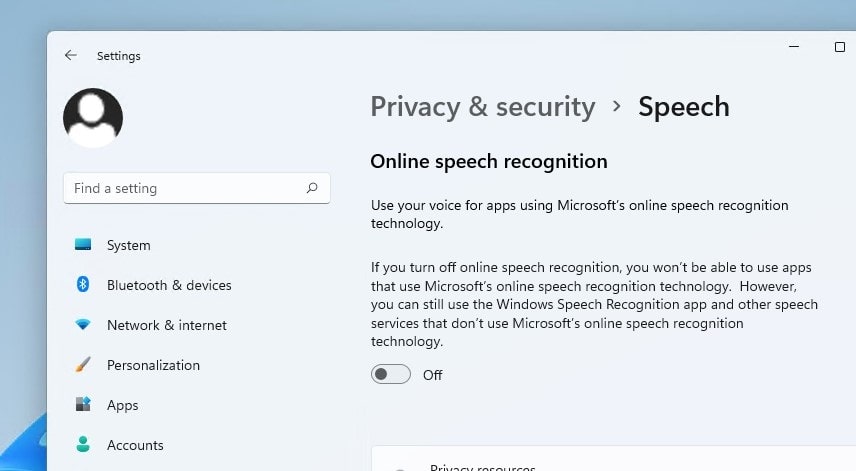
Task: Click the back arrow in Settings
Action: [x=71, y=56]
